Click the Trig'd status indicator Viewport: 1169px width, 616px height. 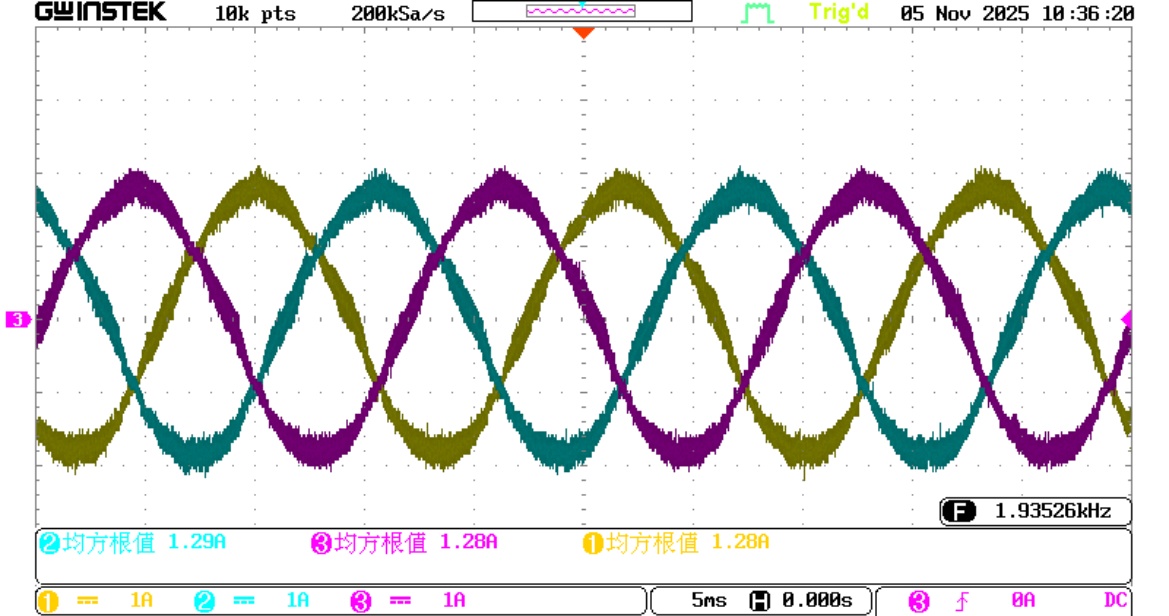pos(838,13)
